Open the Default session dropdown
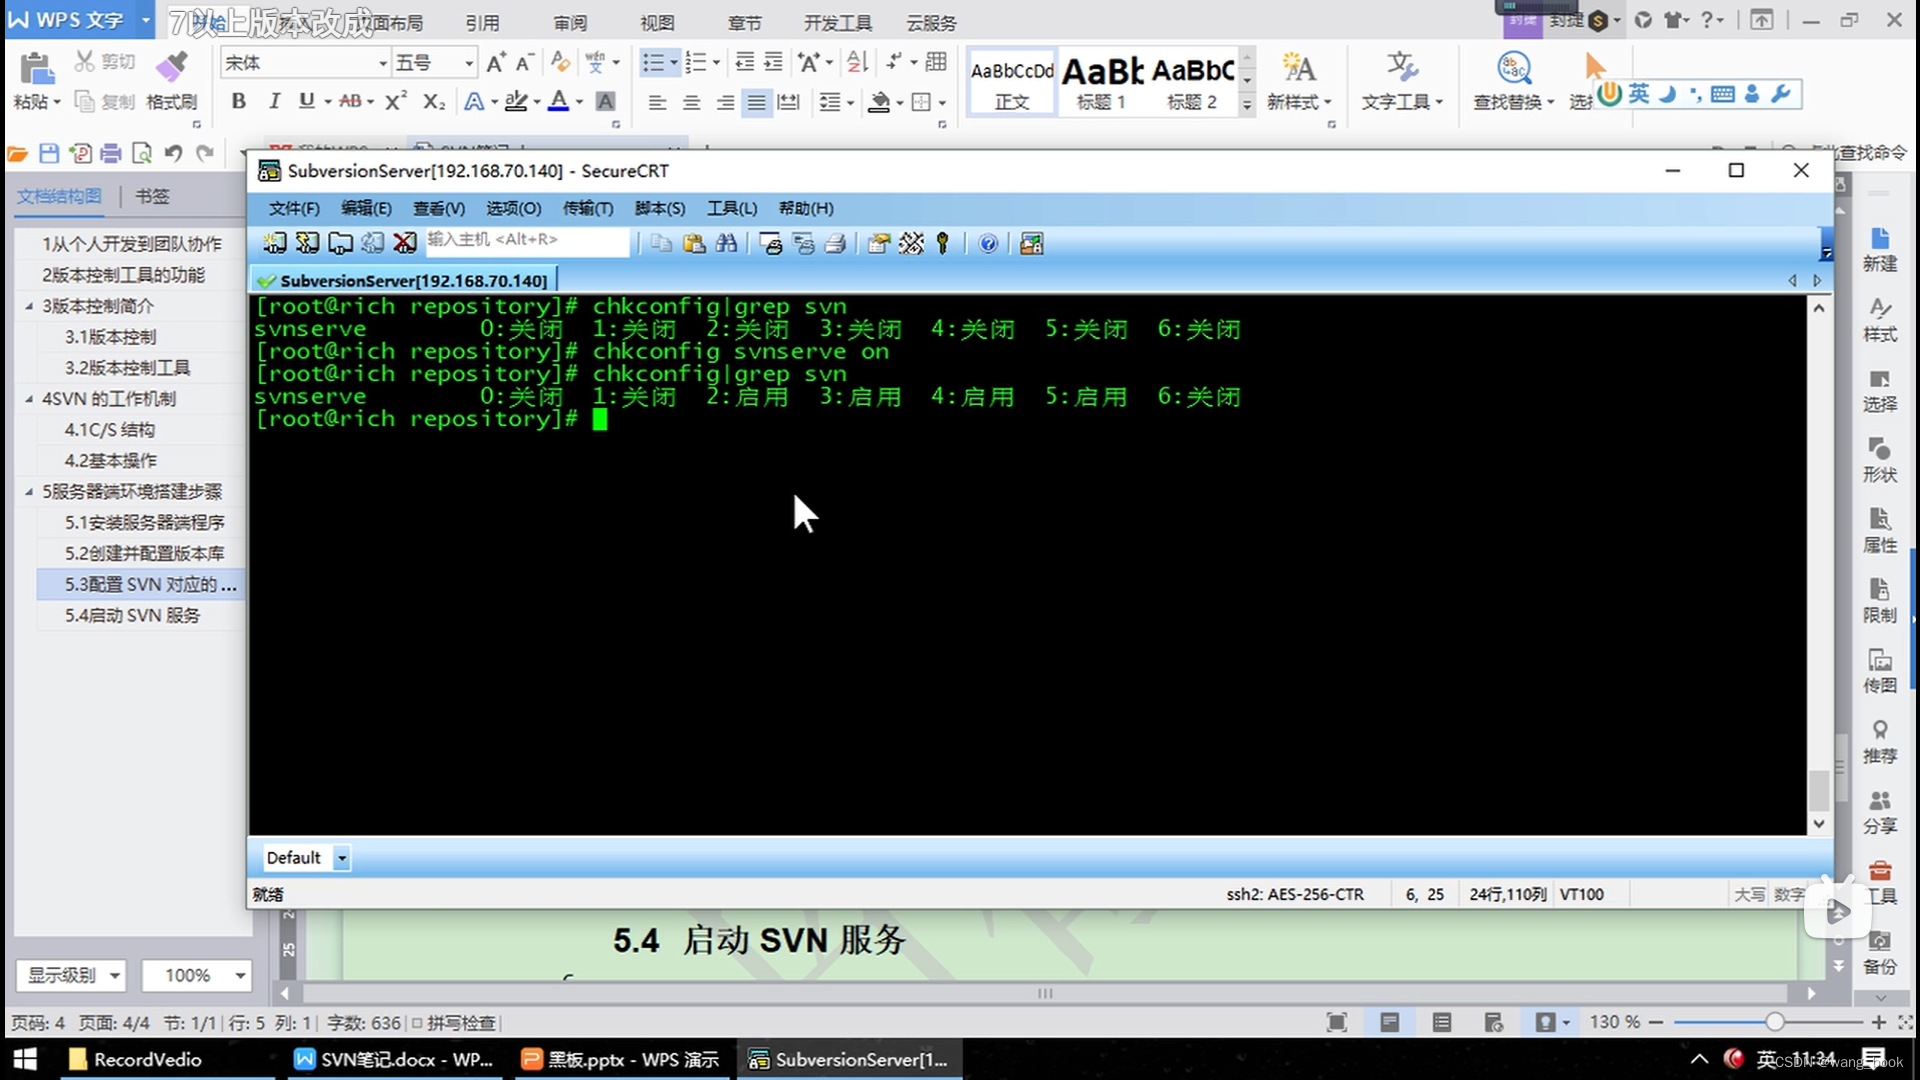The image size is (1920, 1080). click(341, 858)
